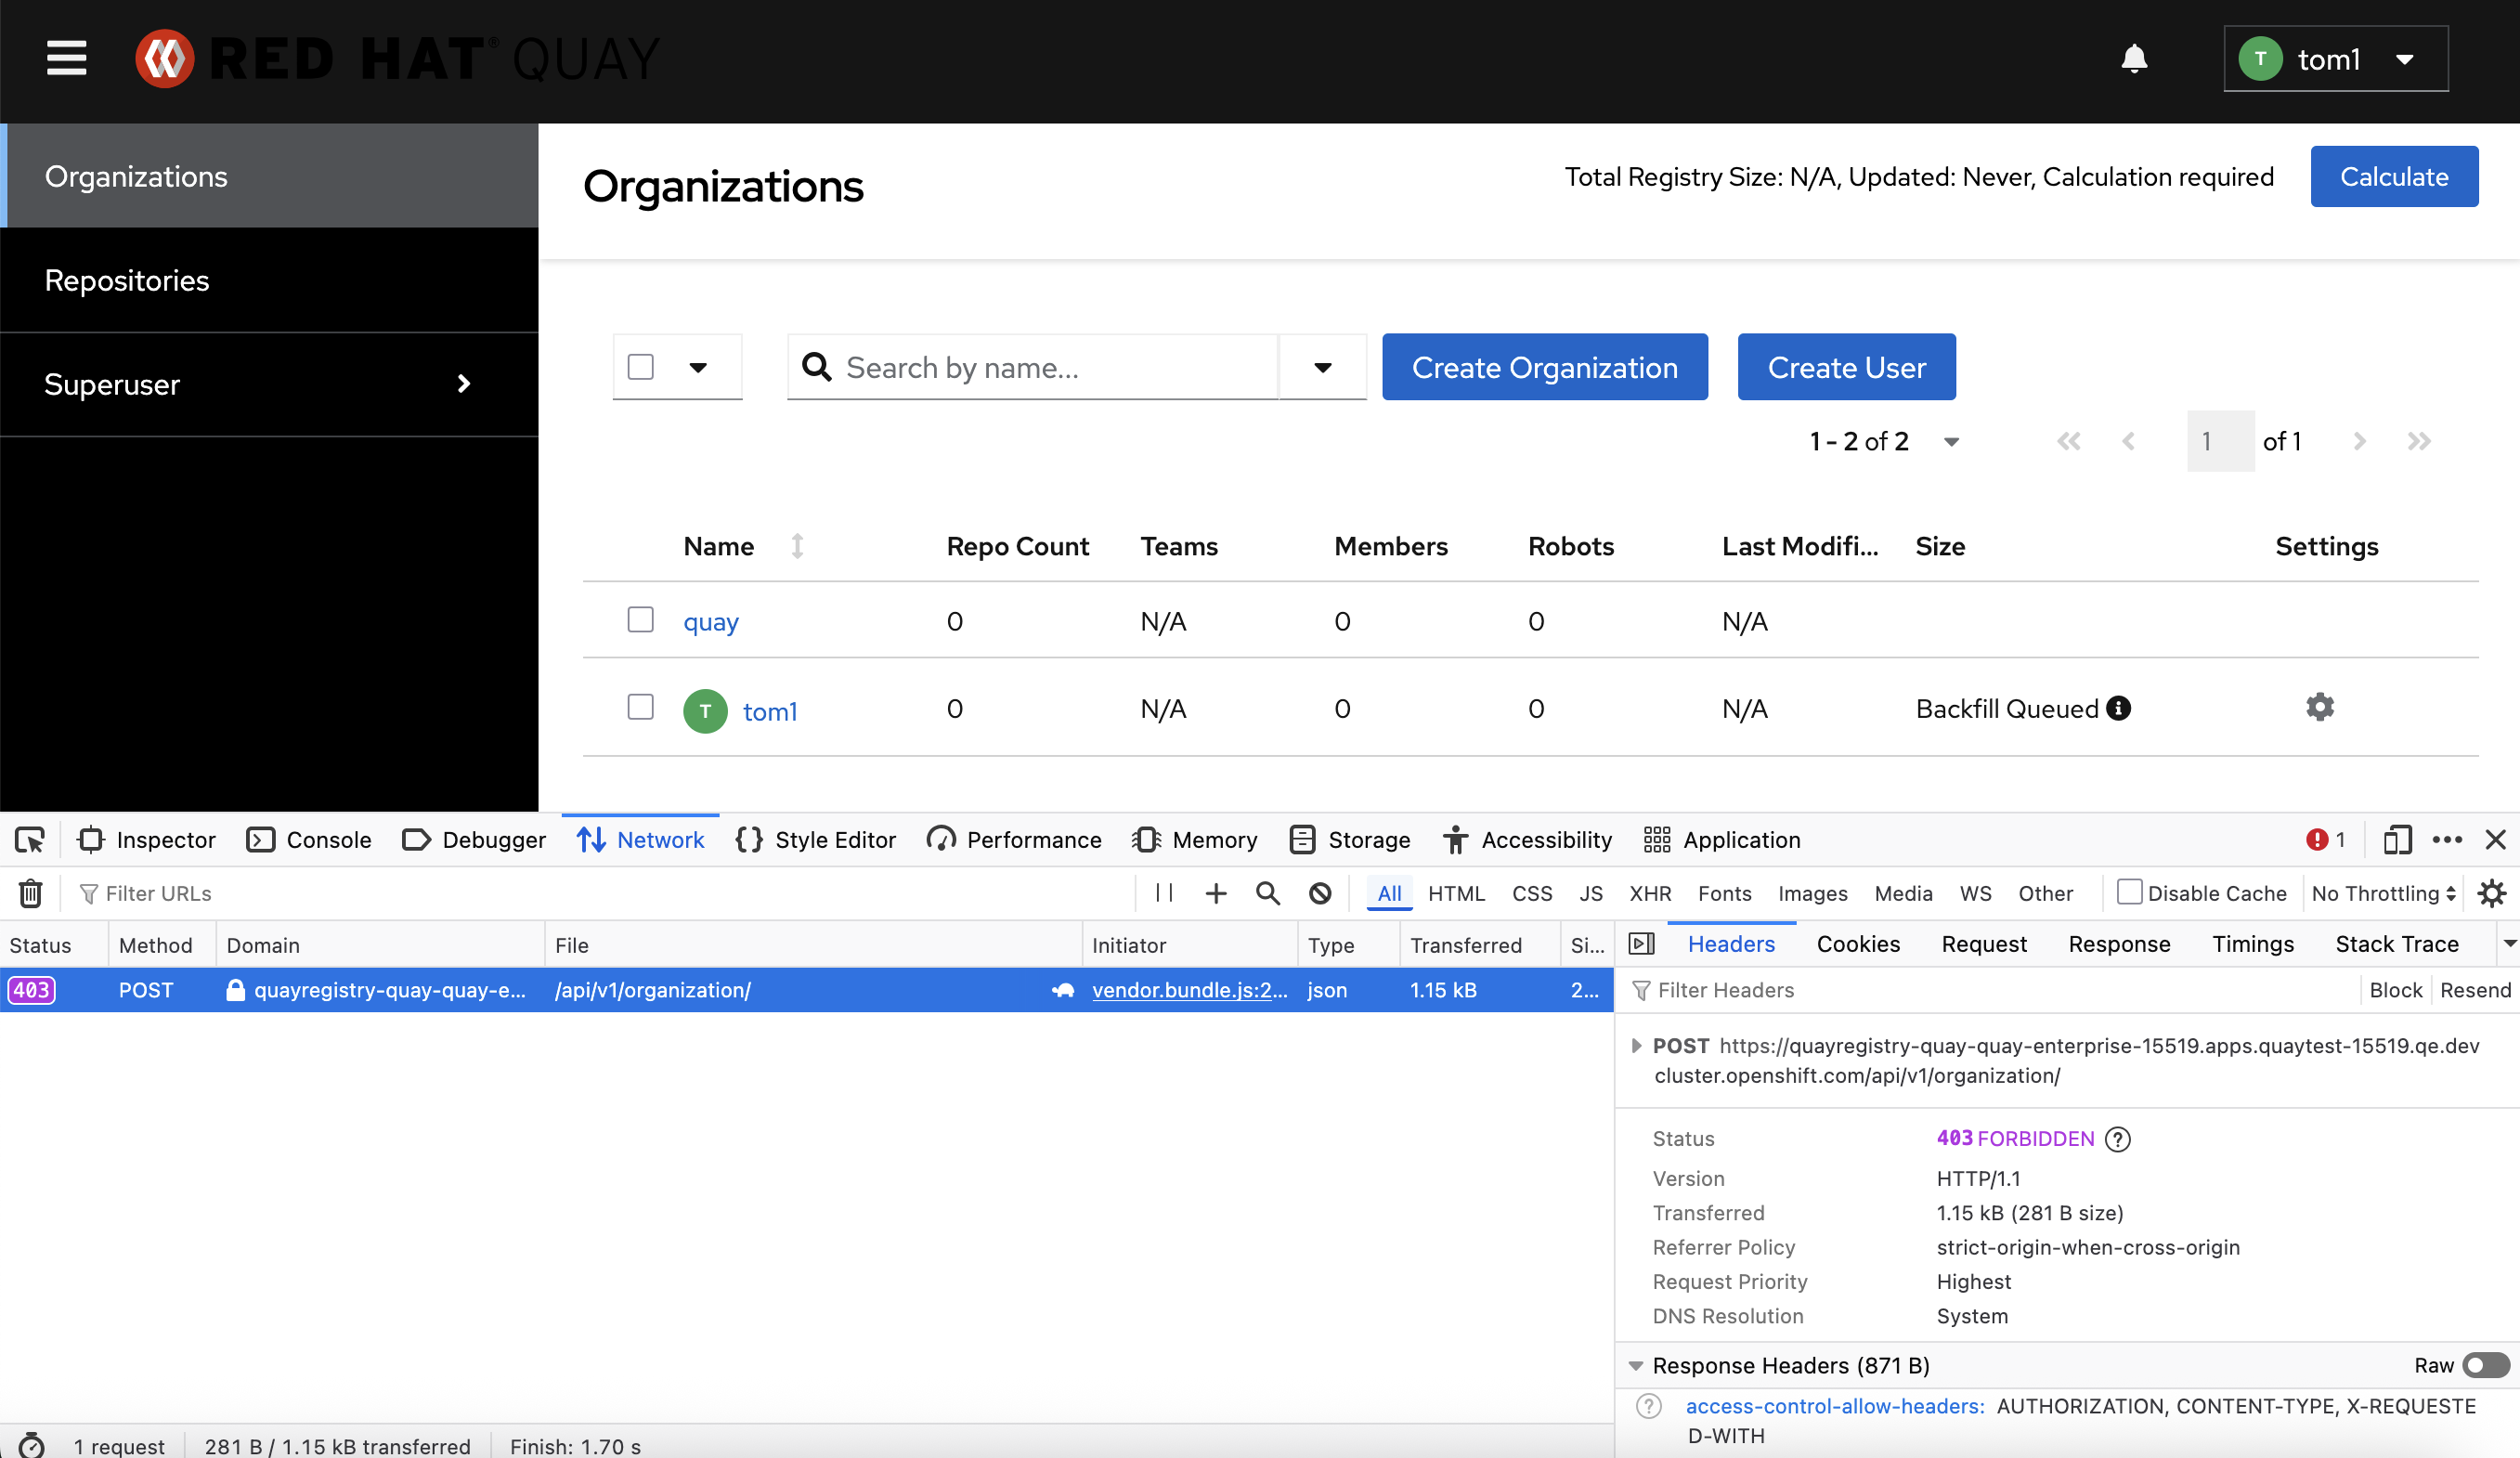Click the Search by name field
Image resolution: width=2520 pixels, height=1458 pixels.
[x=1050, y=367]
